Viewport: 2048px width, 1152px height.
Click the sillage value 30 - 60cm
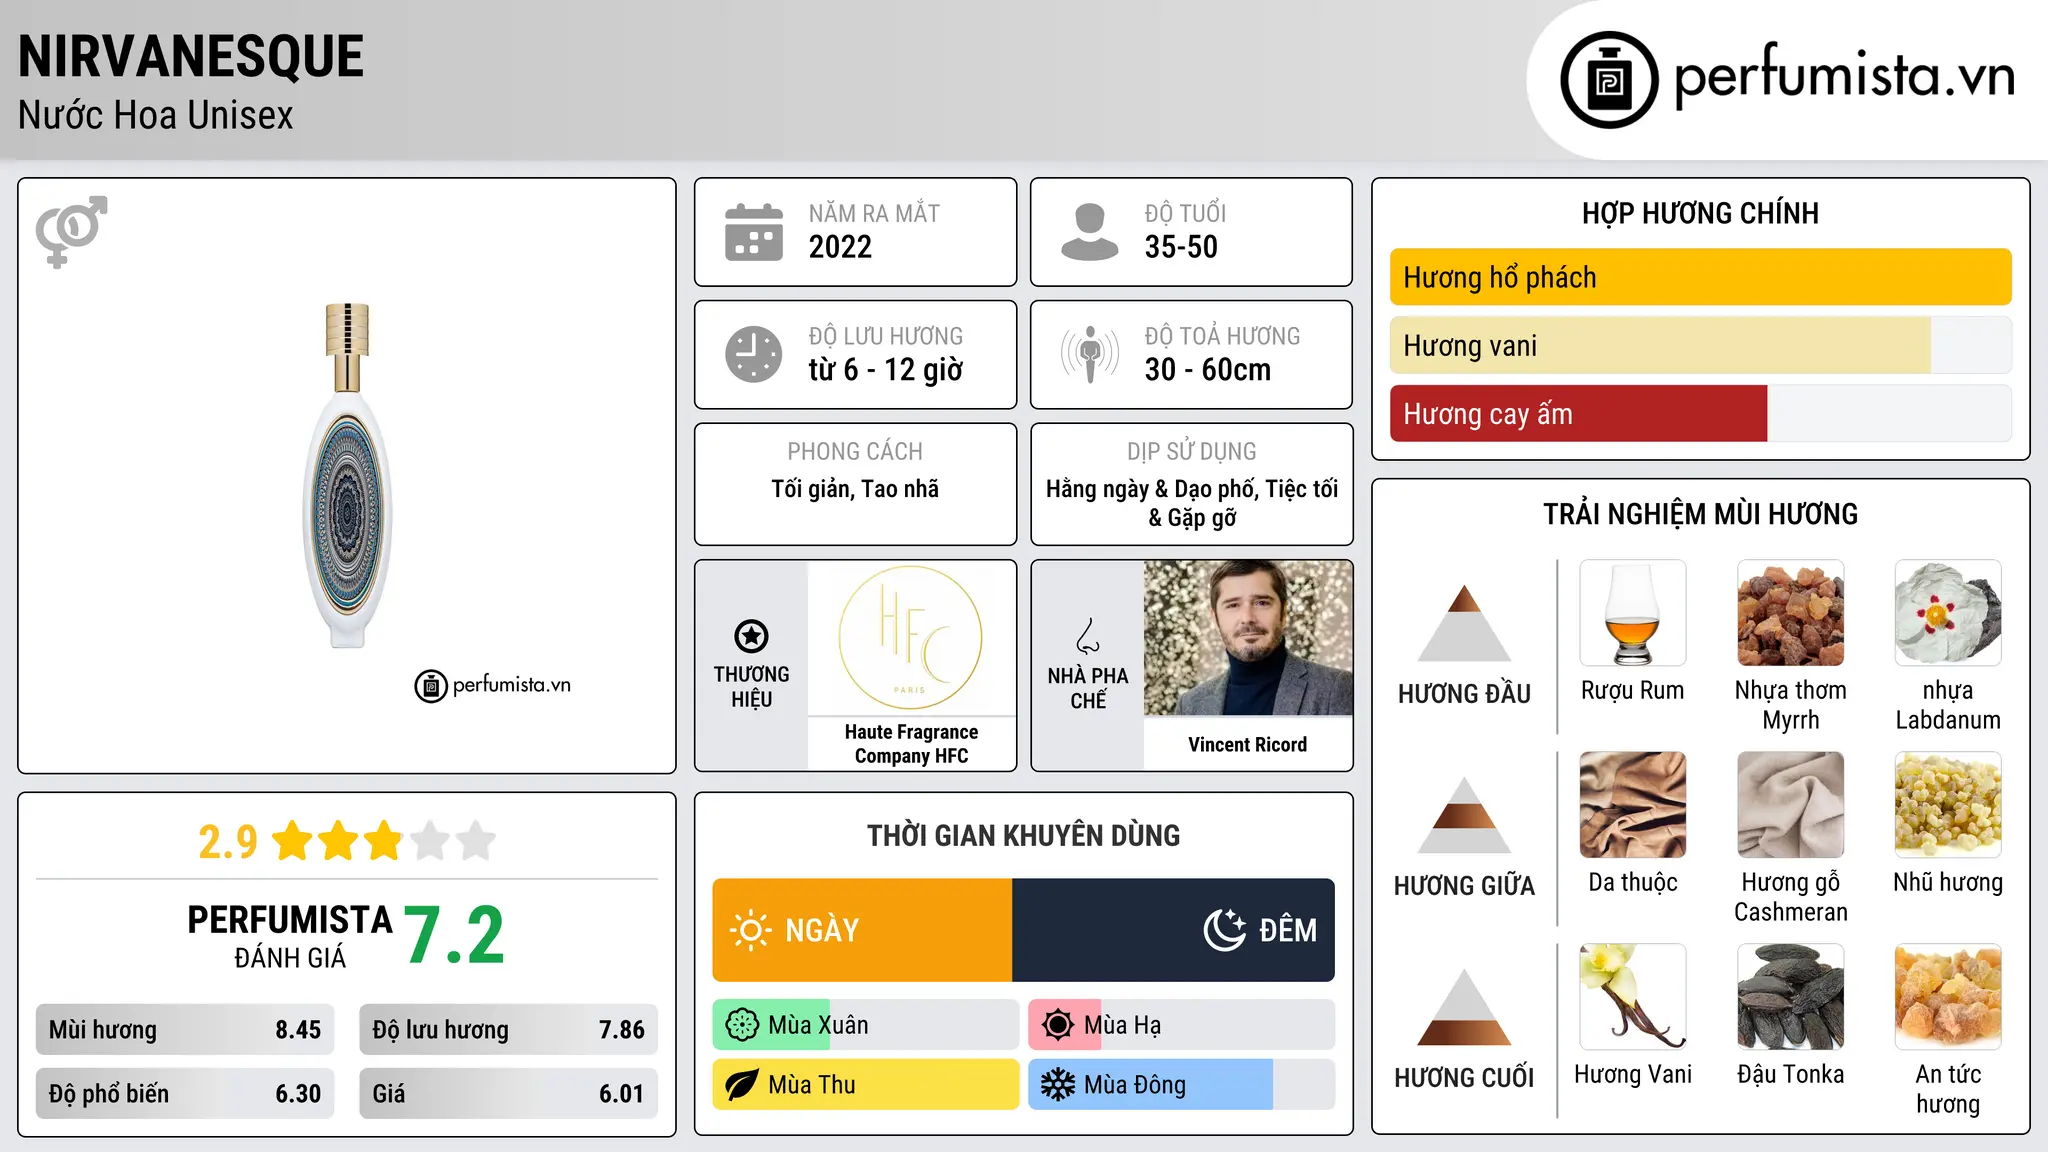(x=1208, y=370)
